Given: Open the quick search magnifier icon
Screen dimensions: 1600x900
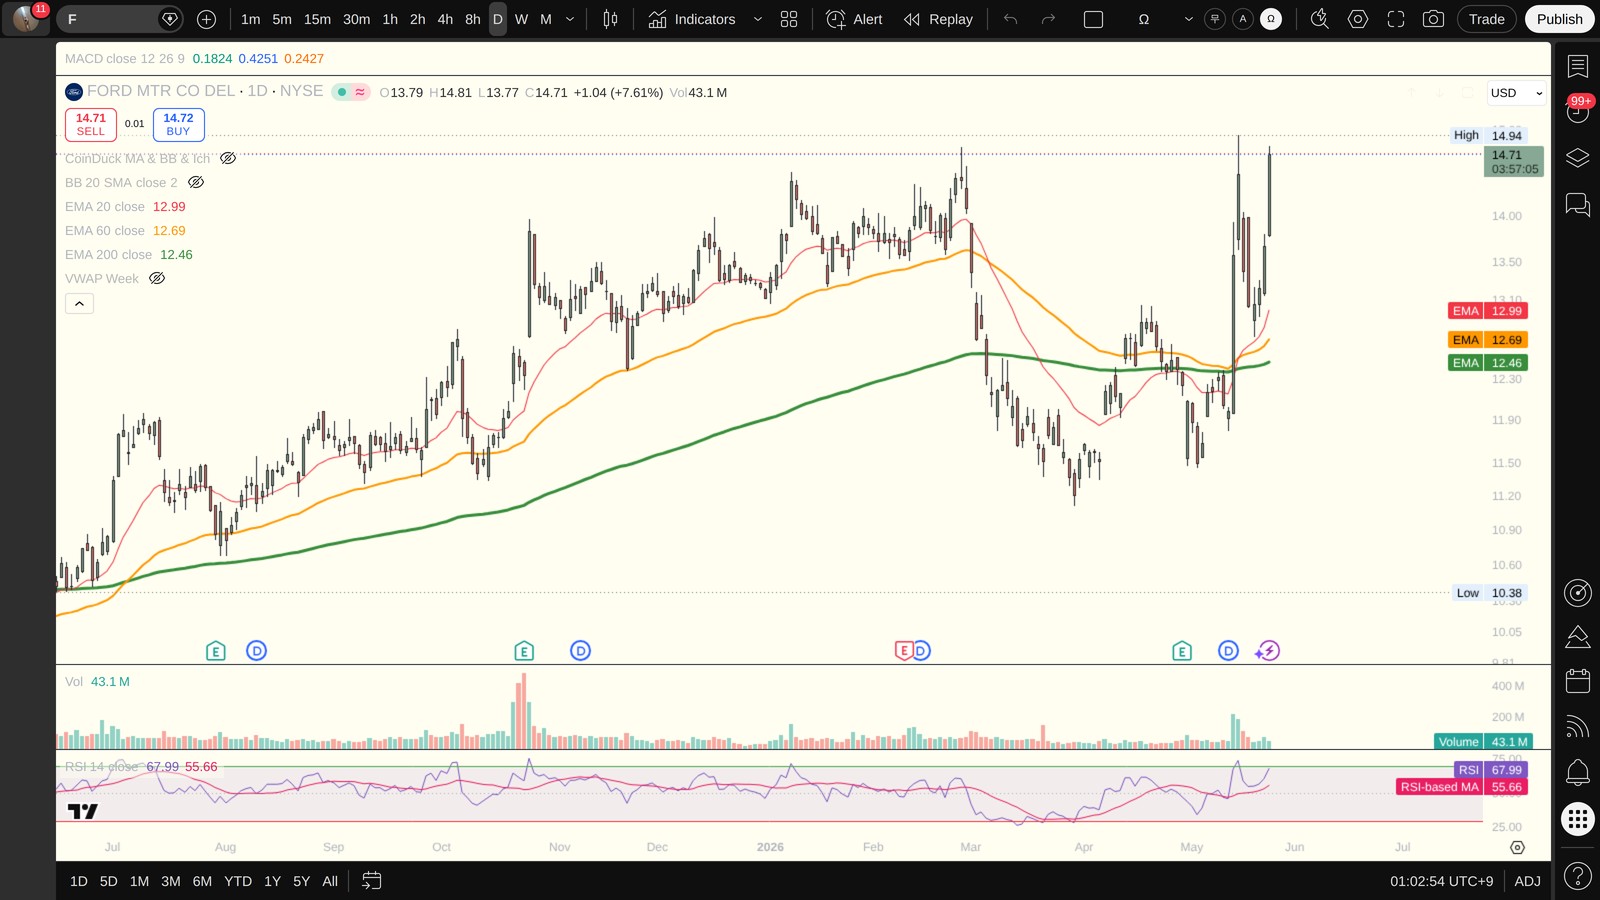Looking at the screenshot, I should (x=1320, y=19).
